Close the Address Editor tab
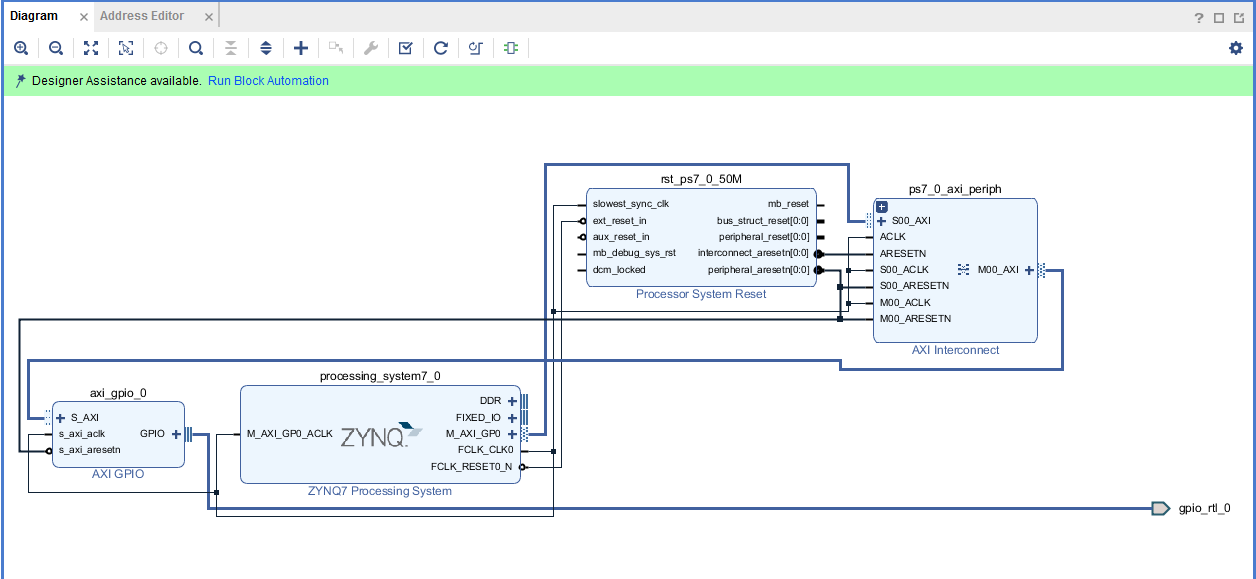The image size is (1256, 579). click(x=207, y=17)
